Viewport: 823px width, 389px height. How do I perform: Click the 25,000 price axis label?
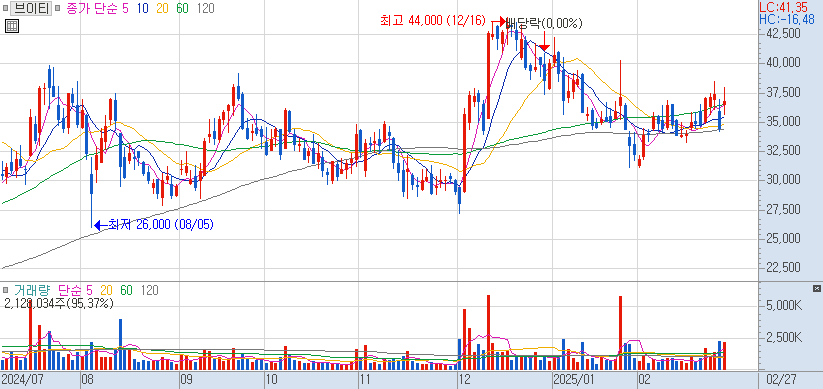pyautogui.click(x=784, y=239)
